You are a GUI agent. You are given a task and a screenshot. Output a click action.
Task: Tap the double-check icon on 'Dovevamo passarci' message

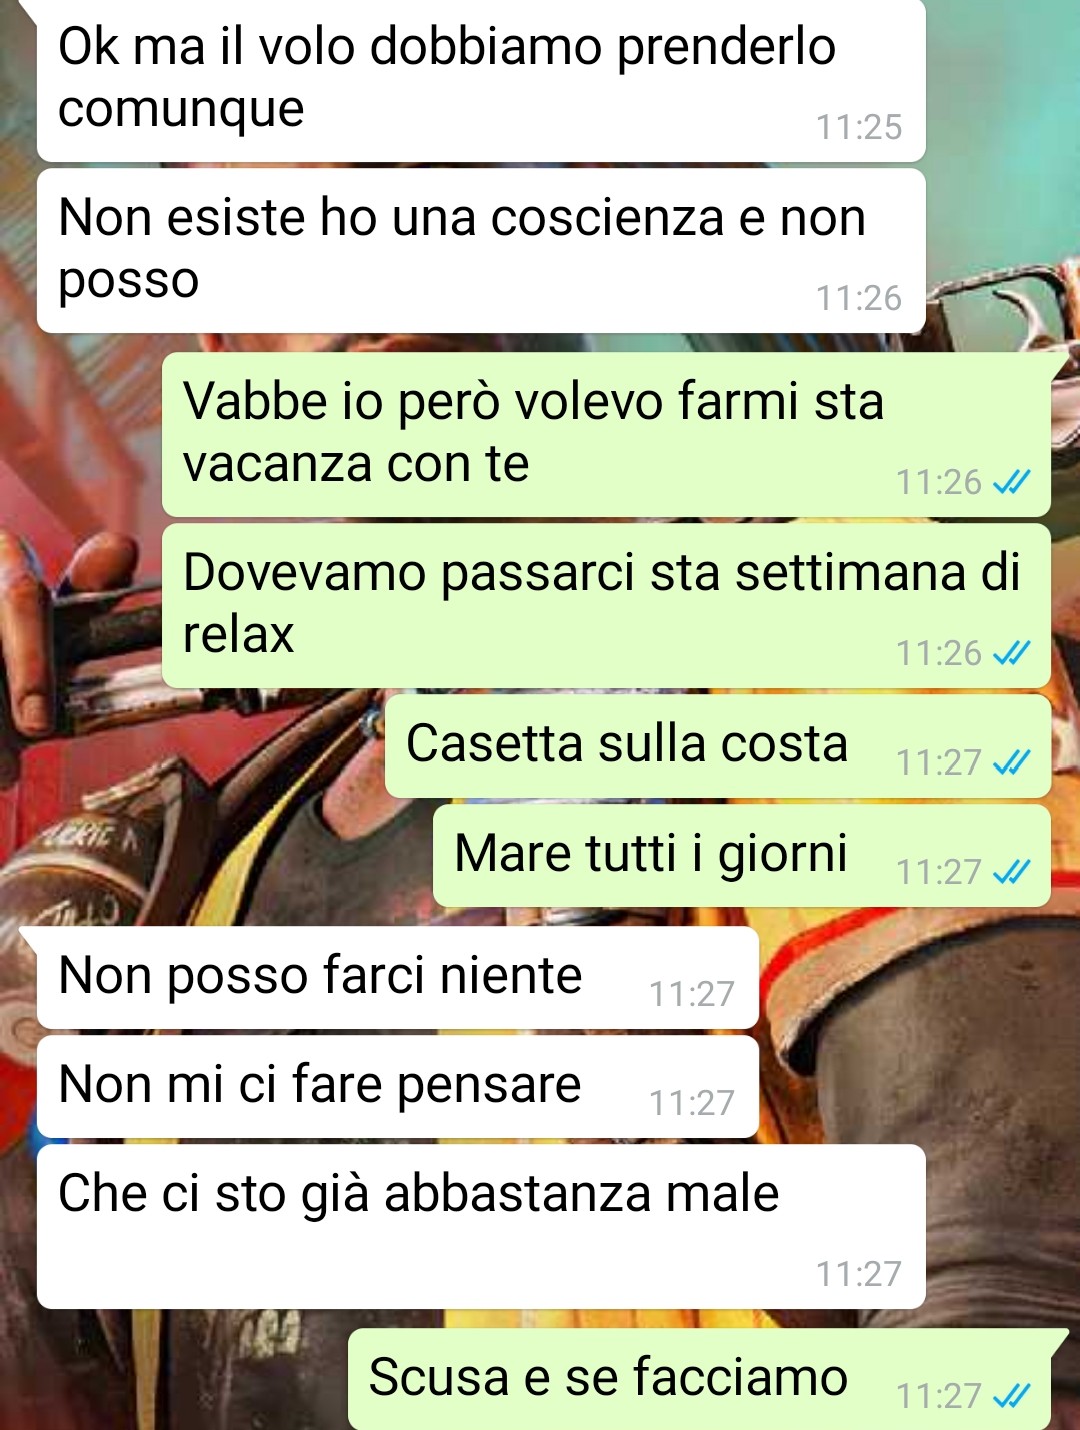pos(1011,653)
